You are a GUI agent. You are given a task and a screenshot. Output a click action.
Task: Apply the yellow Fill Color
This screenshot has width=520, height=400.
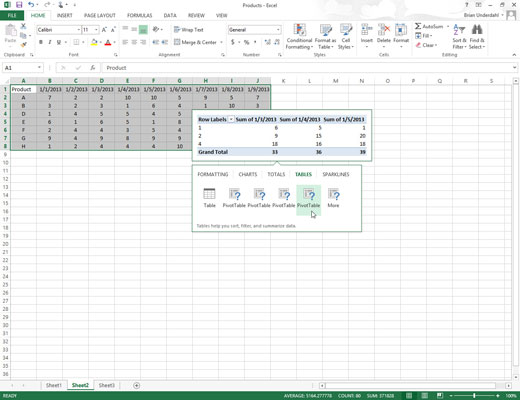coord(94,42)
